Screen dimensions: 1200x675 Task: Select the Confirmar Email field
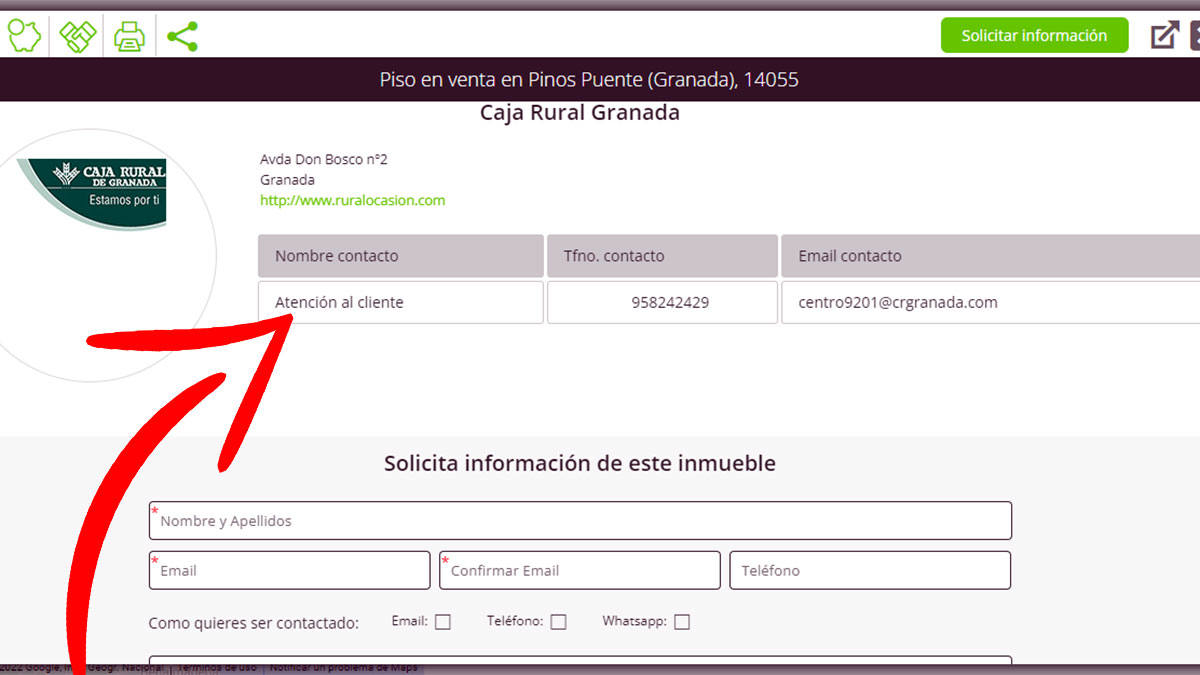point(580,570)
